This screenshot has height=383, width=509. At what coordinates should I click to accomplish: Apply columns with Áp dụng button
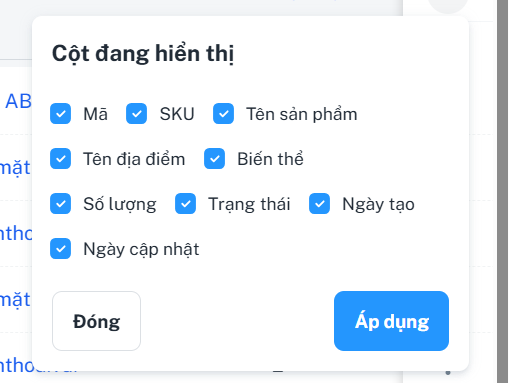coord(391,321)
